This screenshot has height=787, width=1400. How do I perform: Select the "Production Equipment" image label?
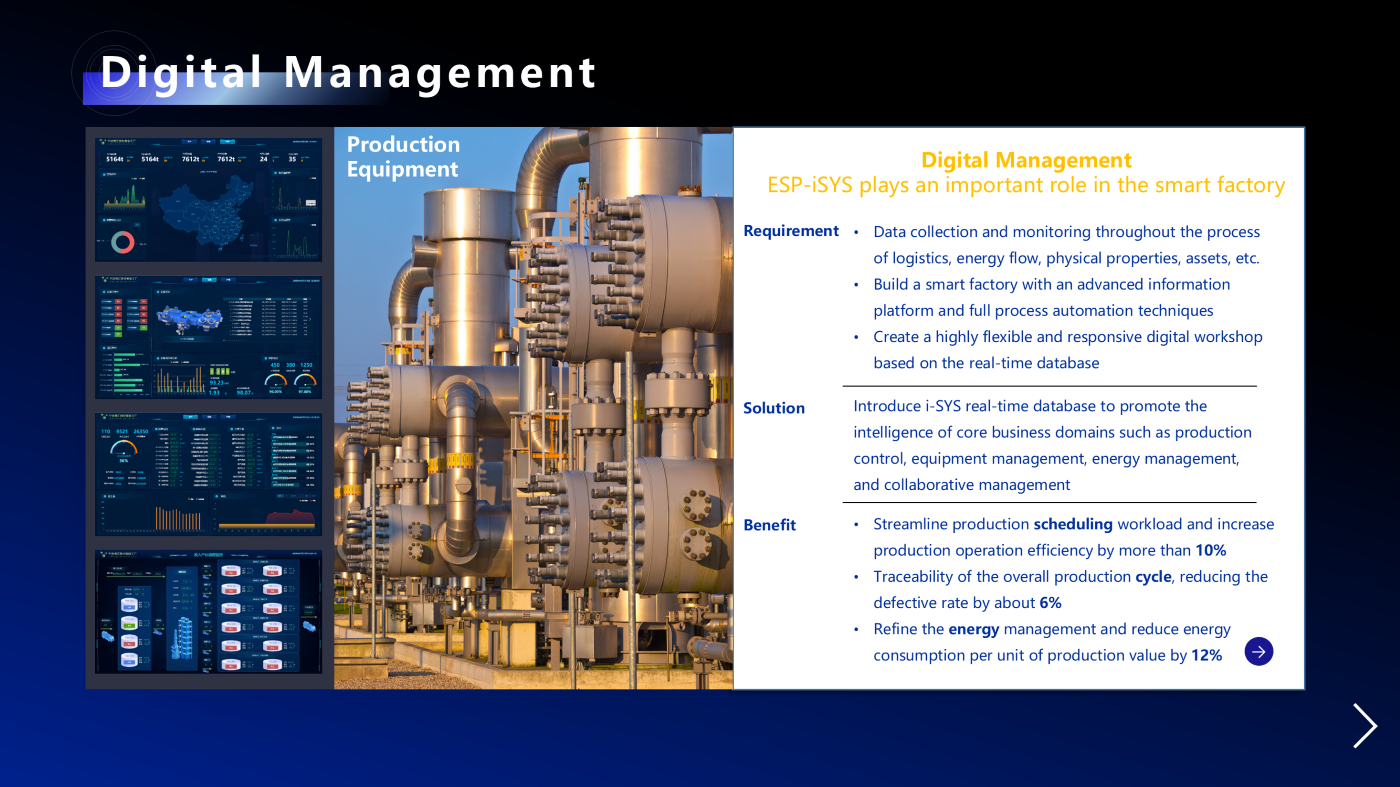coord(403,157)
